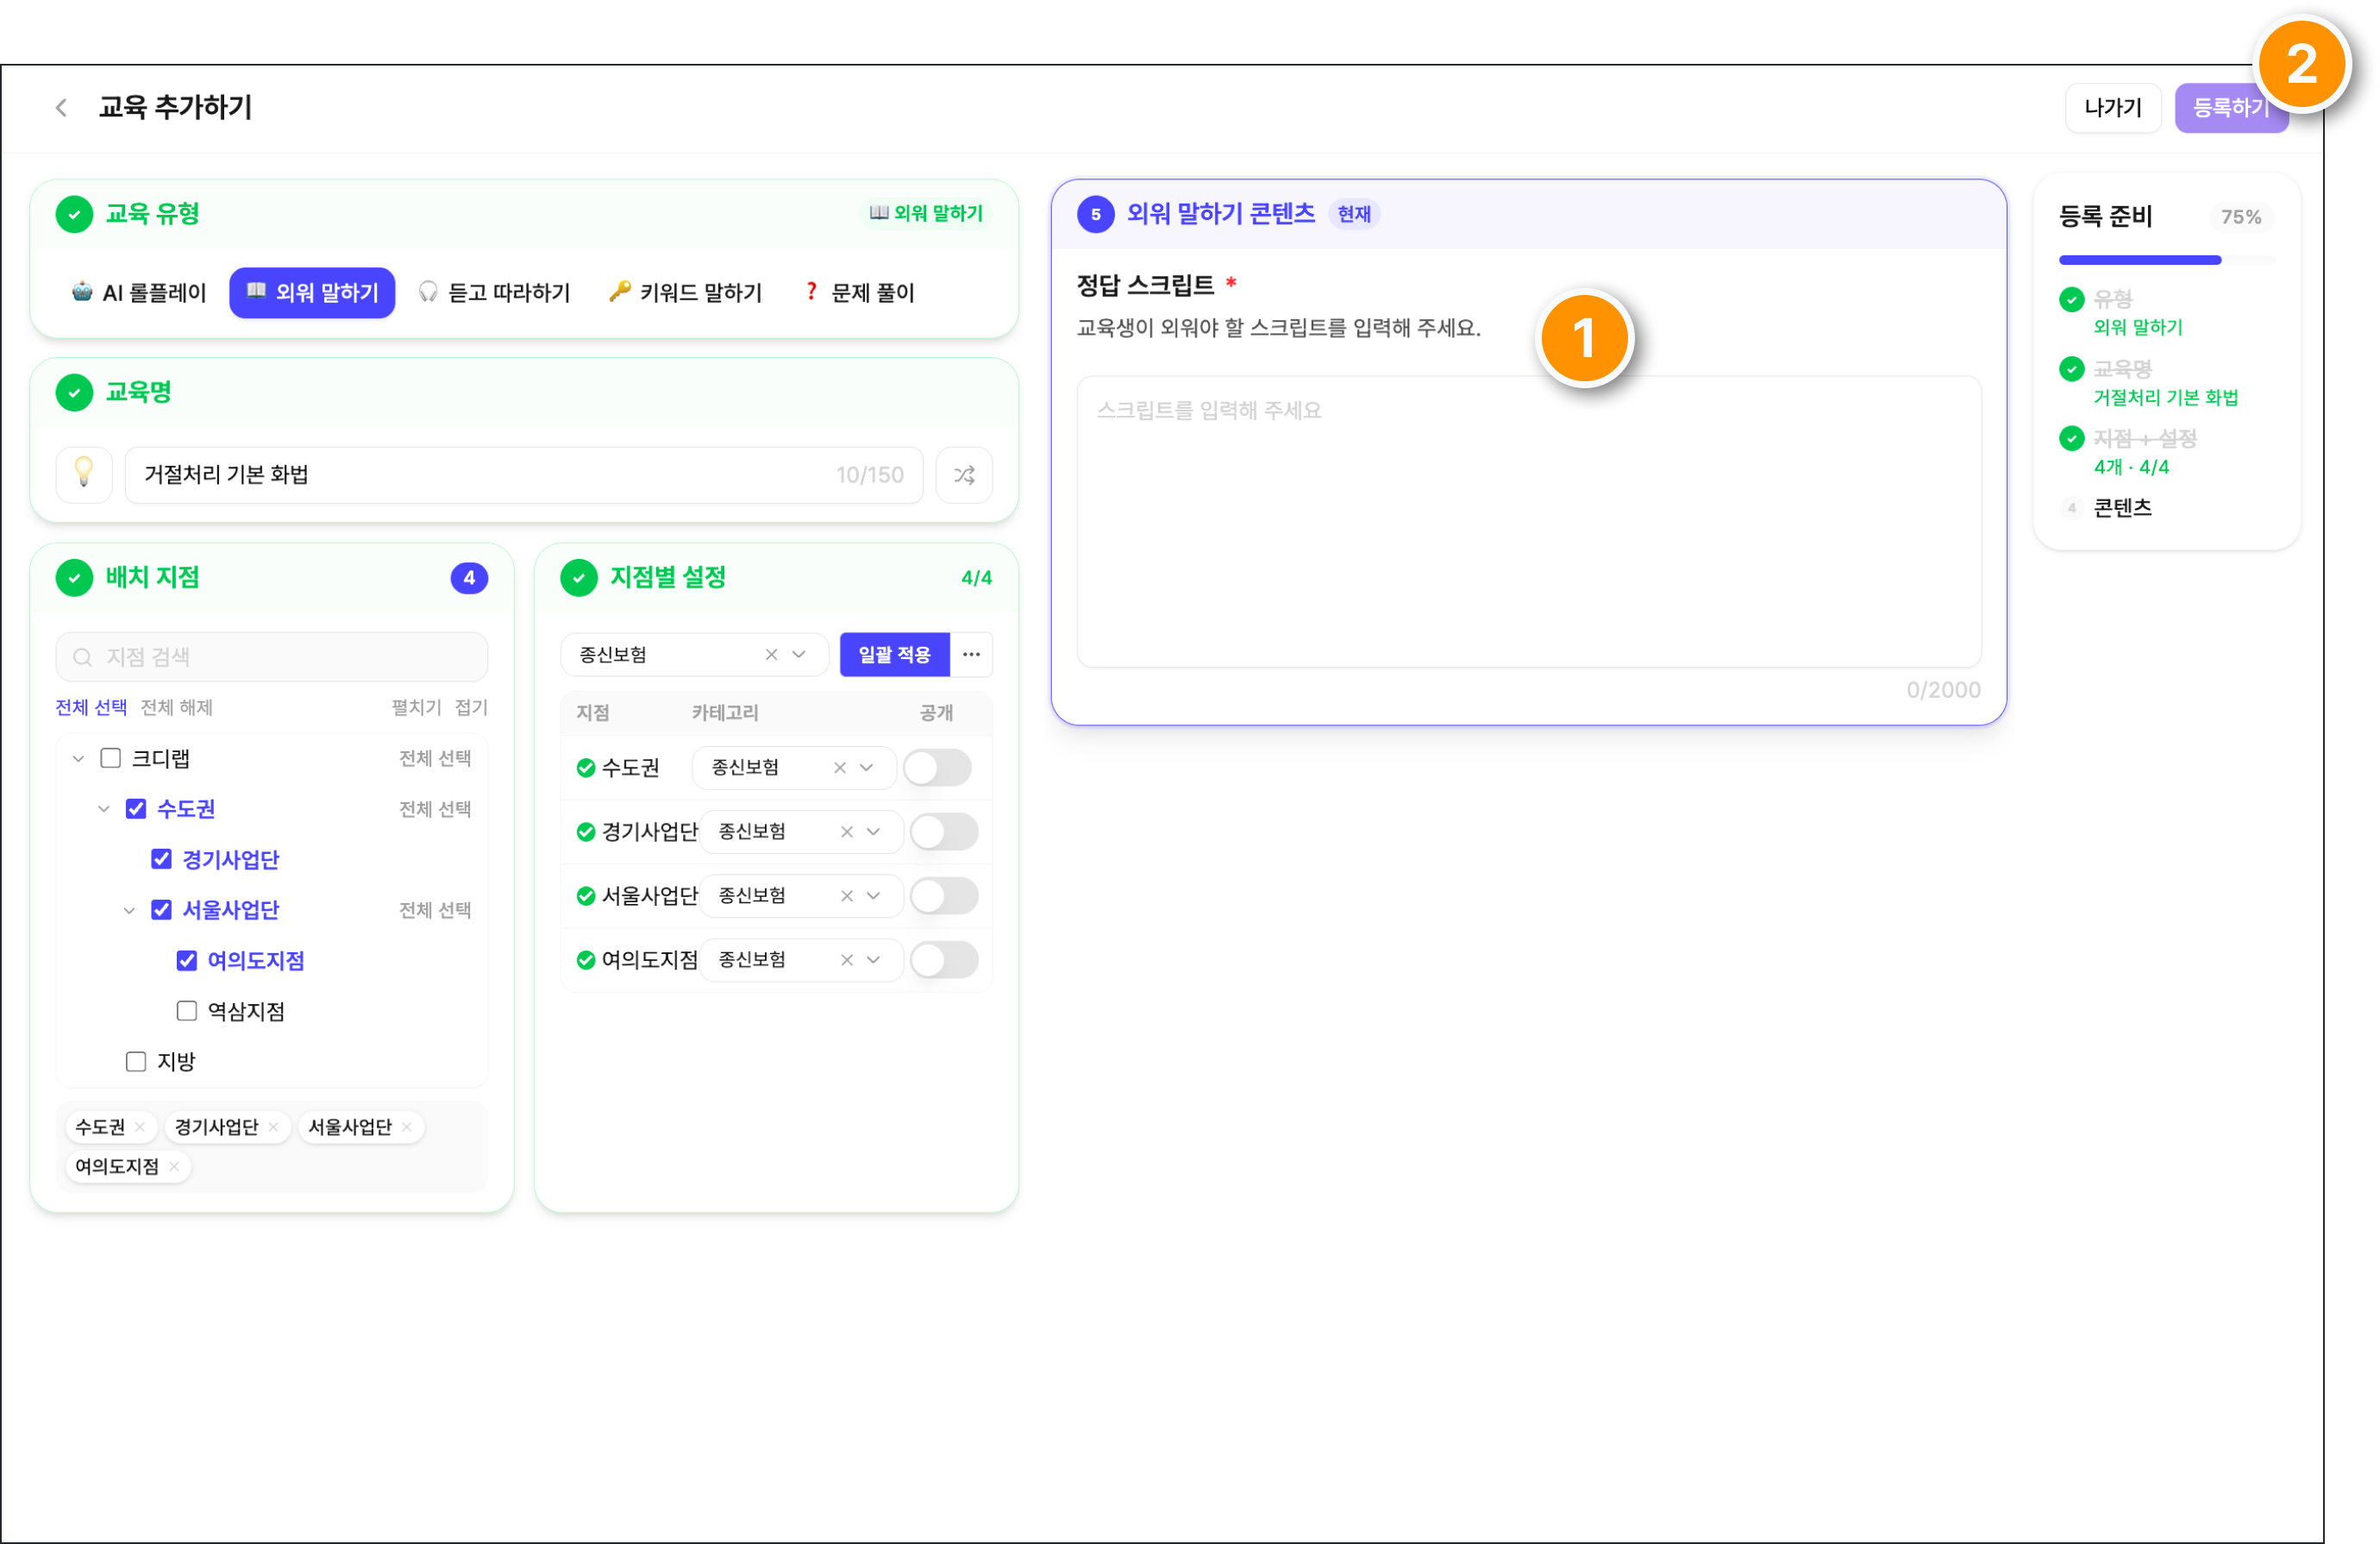Uncheck the 경기사업단 checkbox
The width and height of the screenshot is (2380, 1544).
point(161,859)
